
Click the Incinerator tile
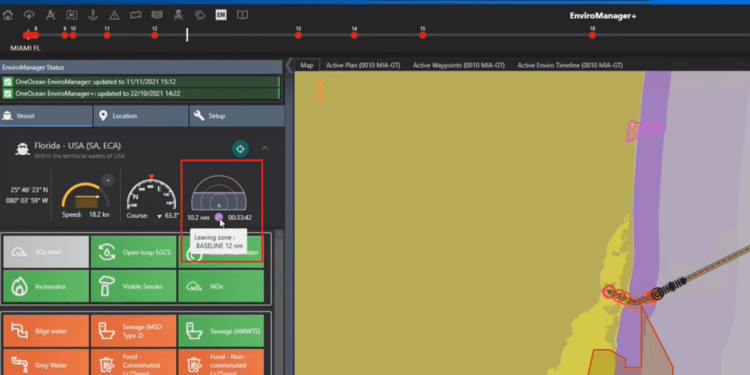coord(46,286)
